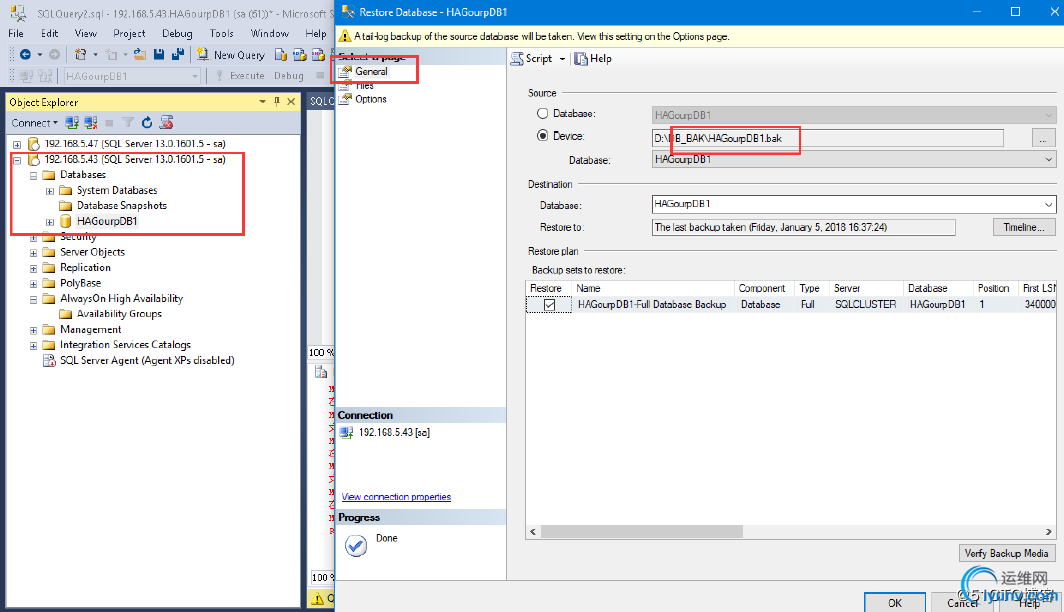1064x612 pixels.
Task: Click the Navigate Backward arrow in SSMS toolbar
Action: (25, 55)
